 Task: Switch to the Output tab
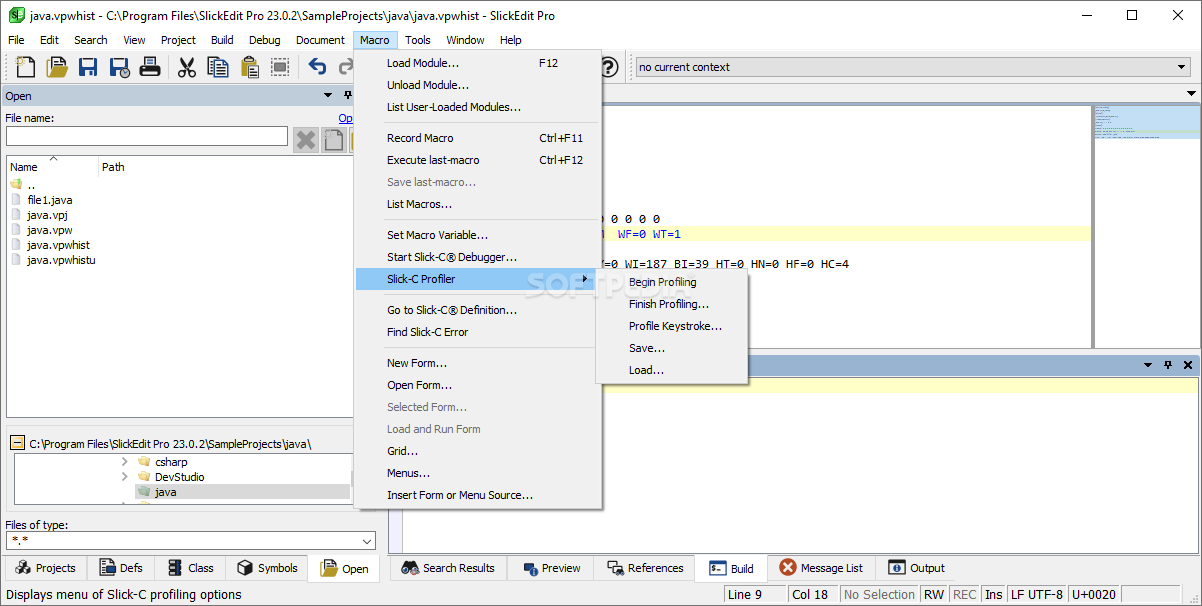(x=917, y=568)
